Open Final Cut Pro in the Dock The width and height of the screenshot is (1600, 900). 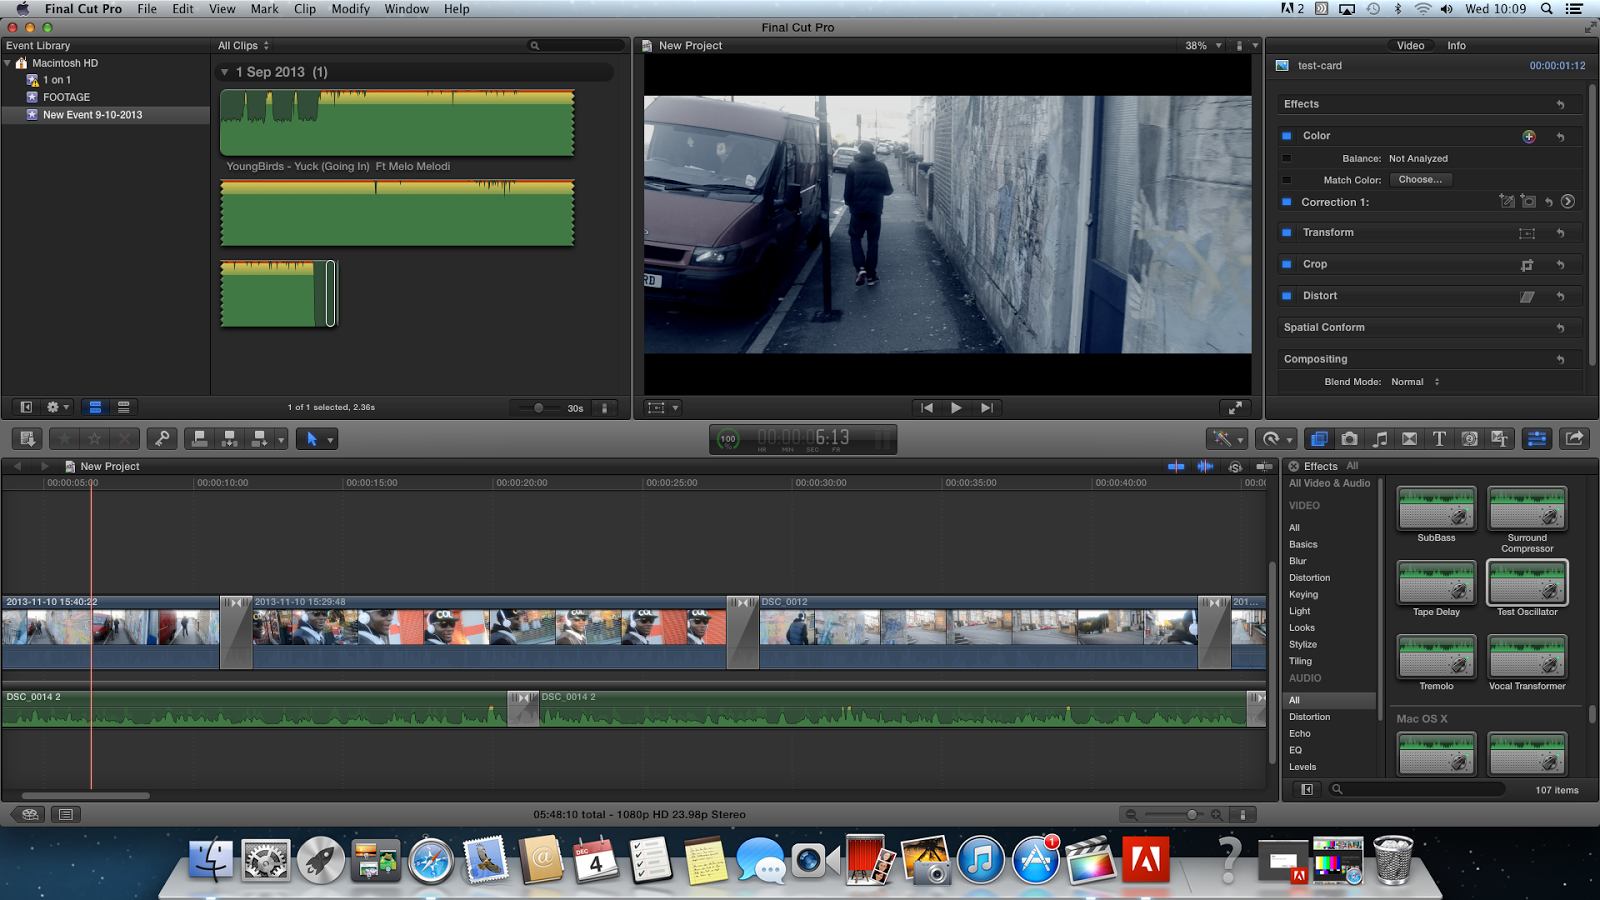[1089, 860]
